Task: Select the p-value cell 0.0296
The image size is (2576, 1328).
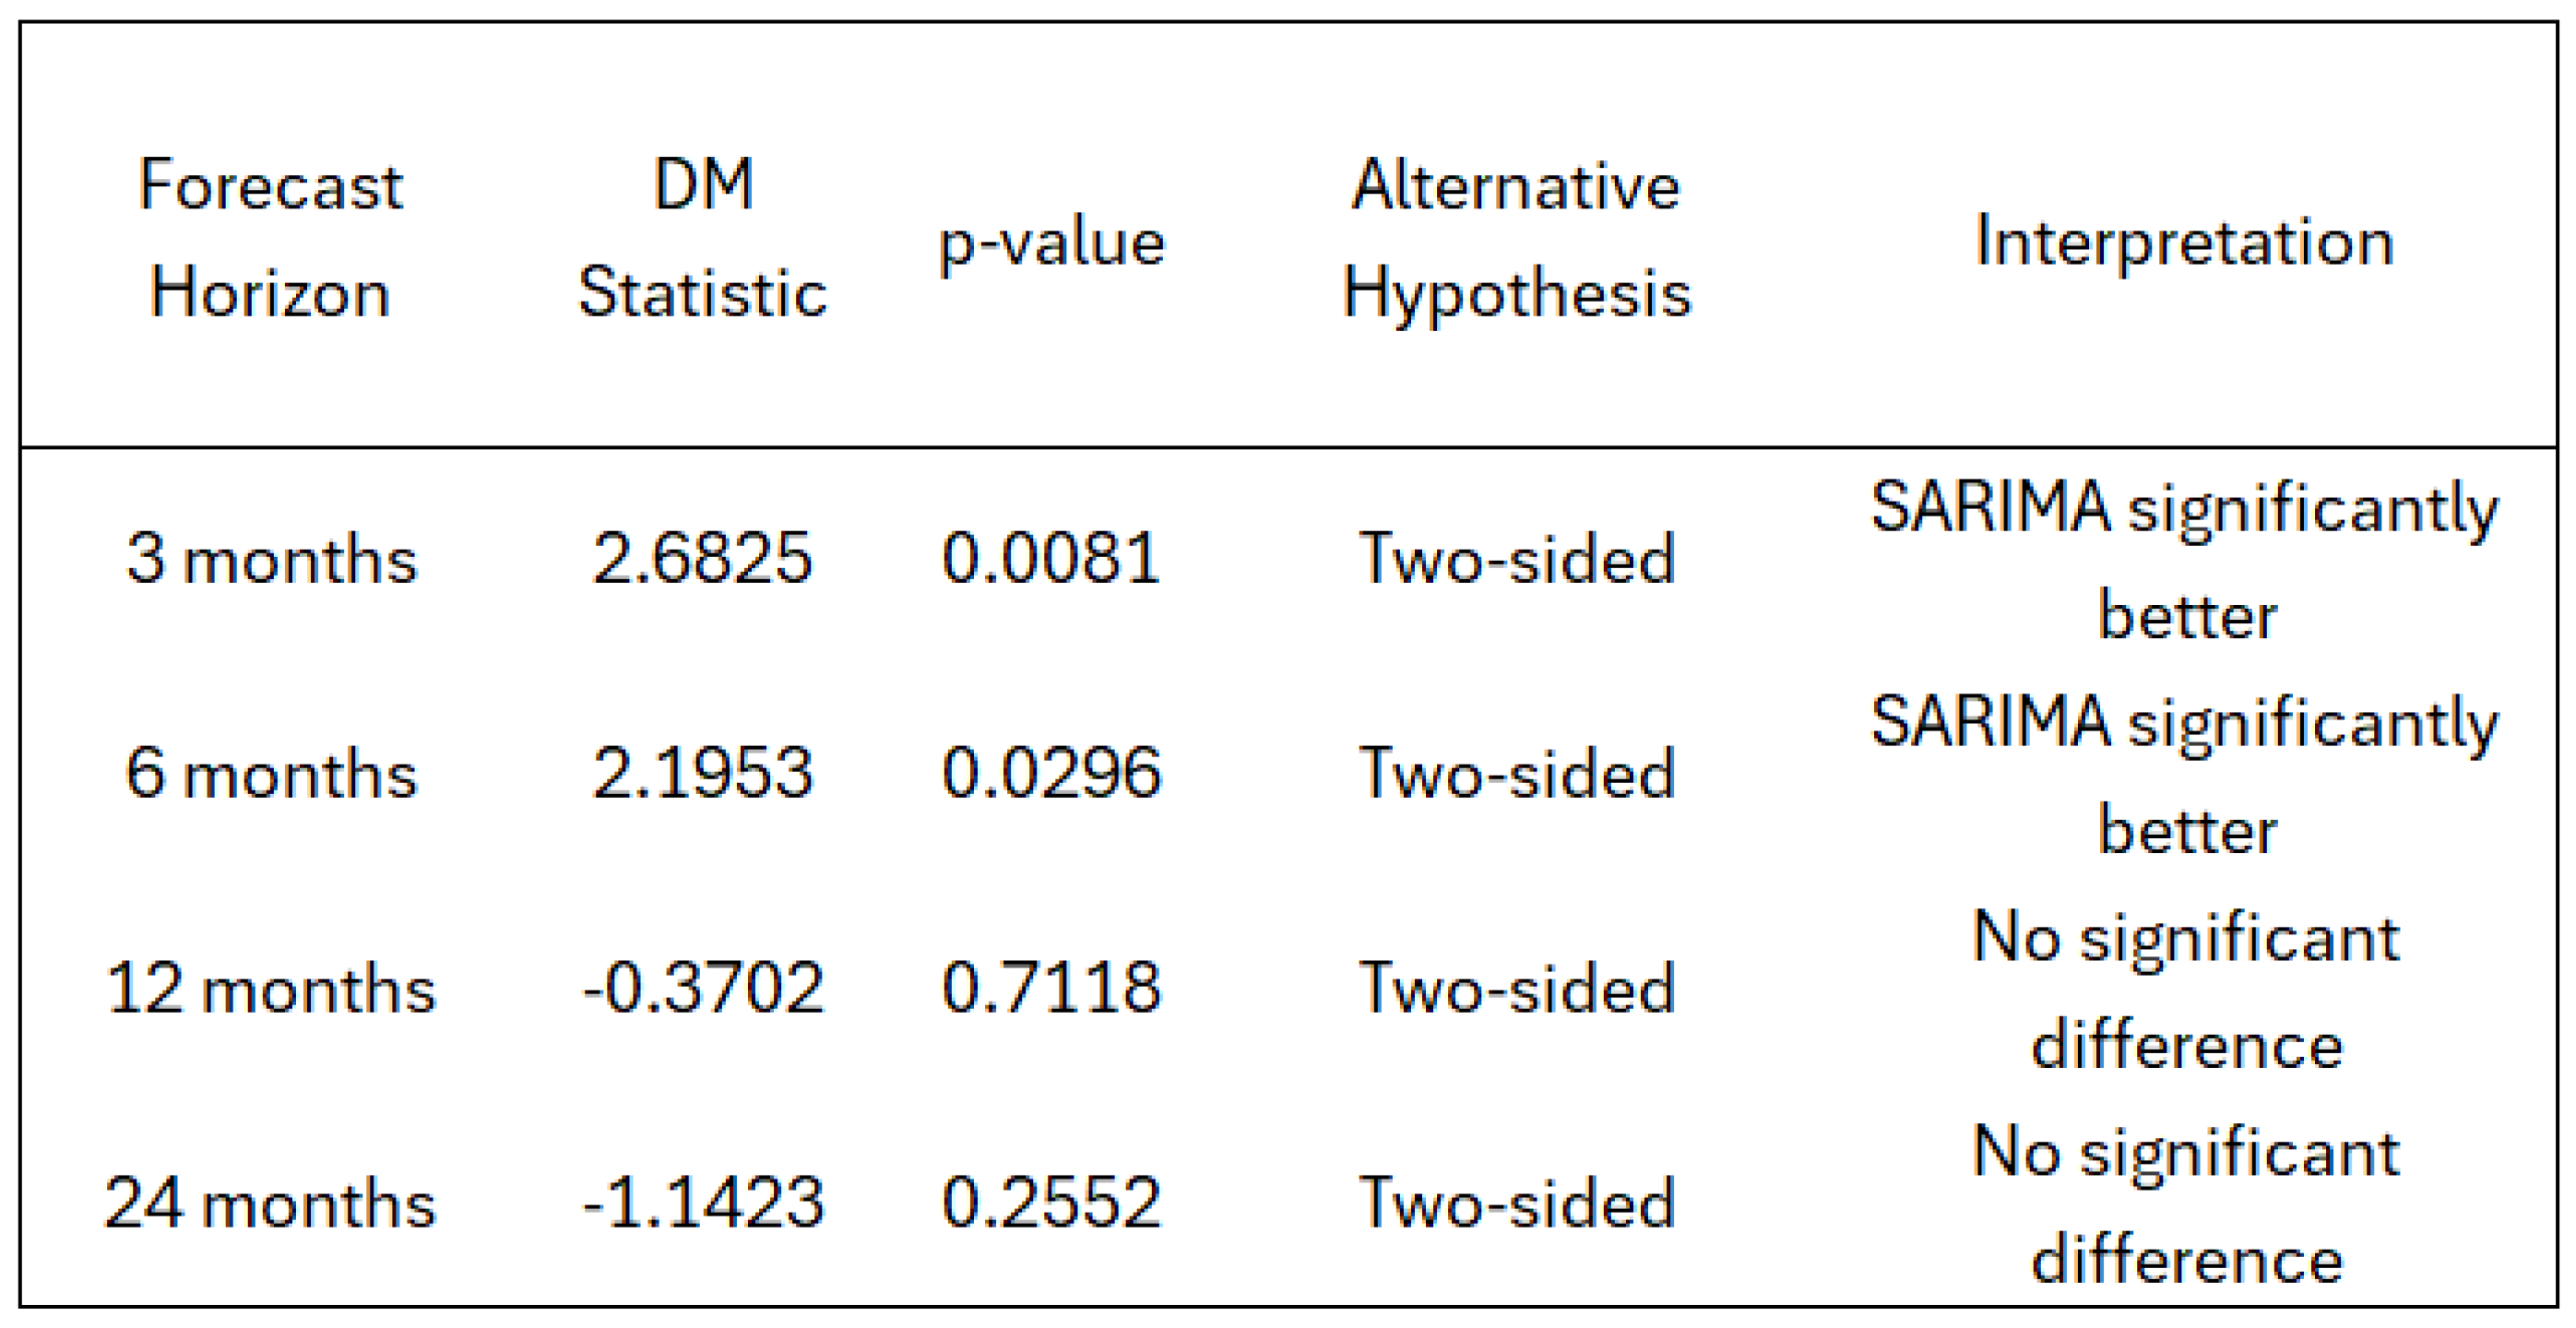Action: pyautogui.click(x=1051, y=773)
